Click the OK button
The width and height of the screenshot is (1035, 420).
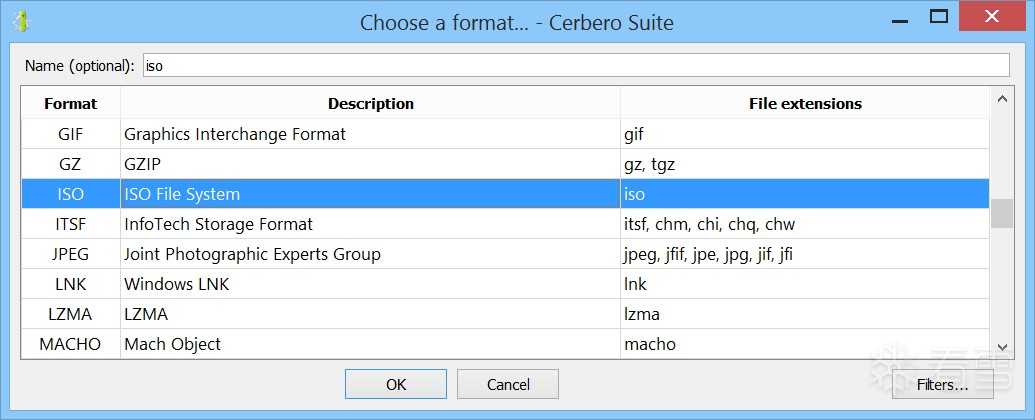point(395,384)
